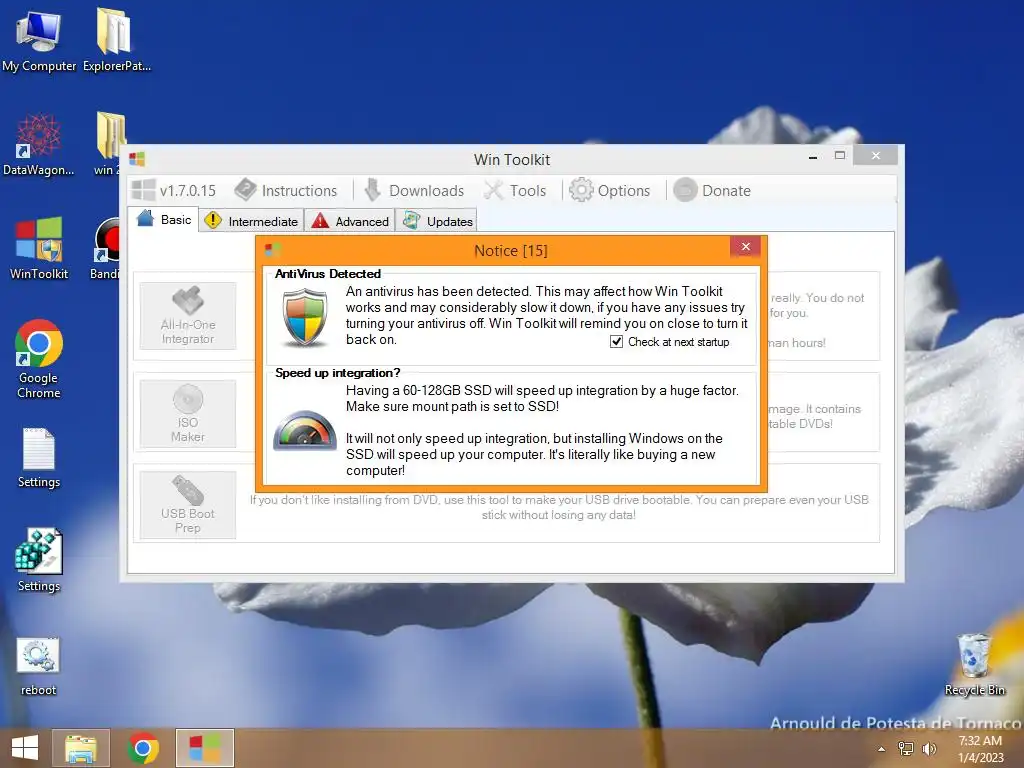The width and height of the screenshot is (1024, 768).
Task: Launch Google Chrome from desktop
Action: [x=39, y=359]
